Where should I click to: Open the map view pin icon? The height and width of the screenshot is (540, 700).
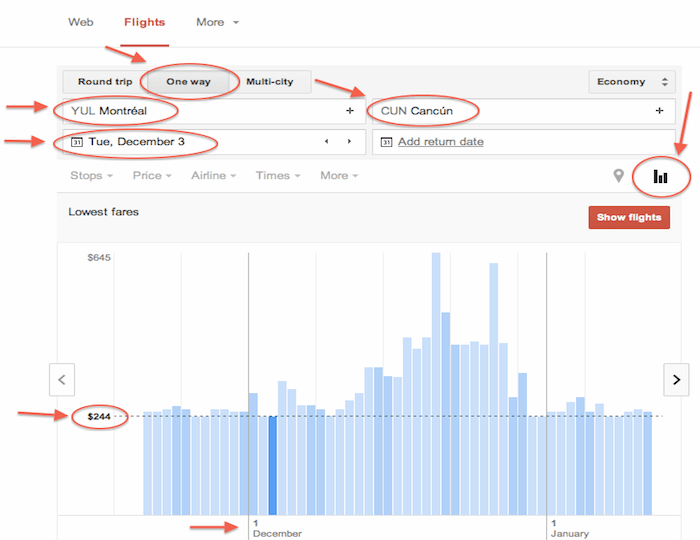[618, 176]
